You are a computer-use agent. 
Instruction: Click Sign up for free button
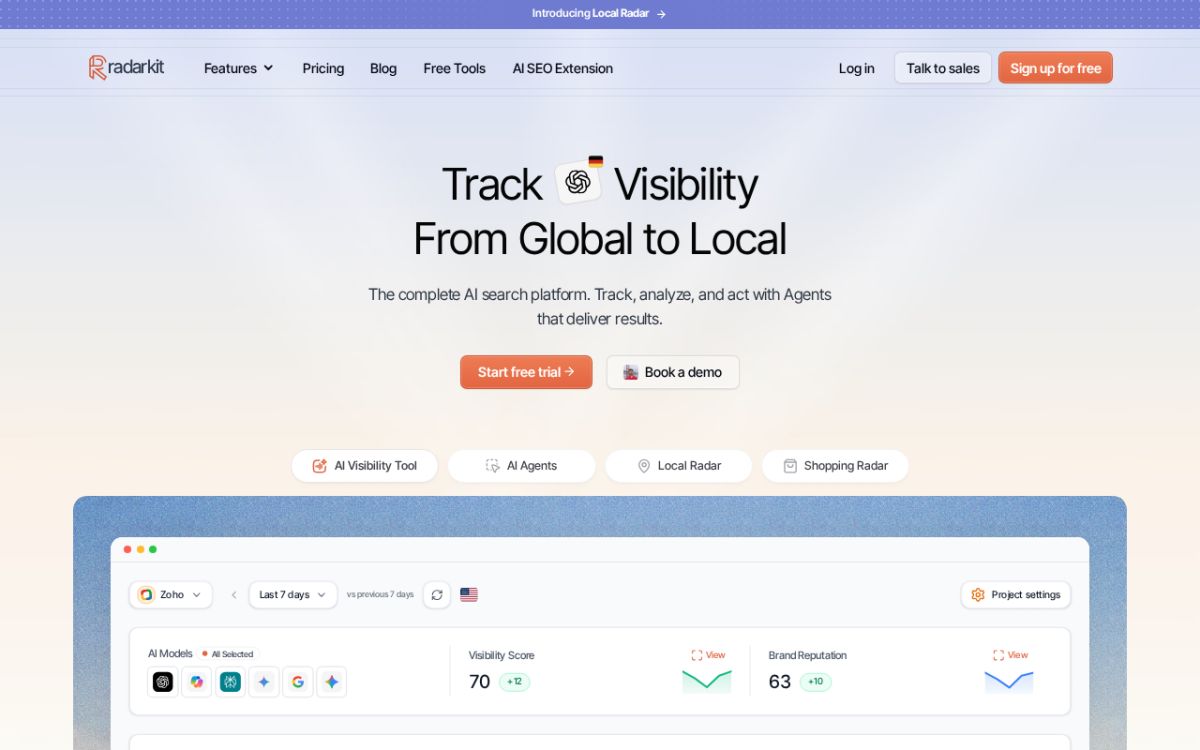[1055, 68]
